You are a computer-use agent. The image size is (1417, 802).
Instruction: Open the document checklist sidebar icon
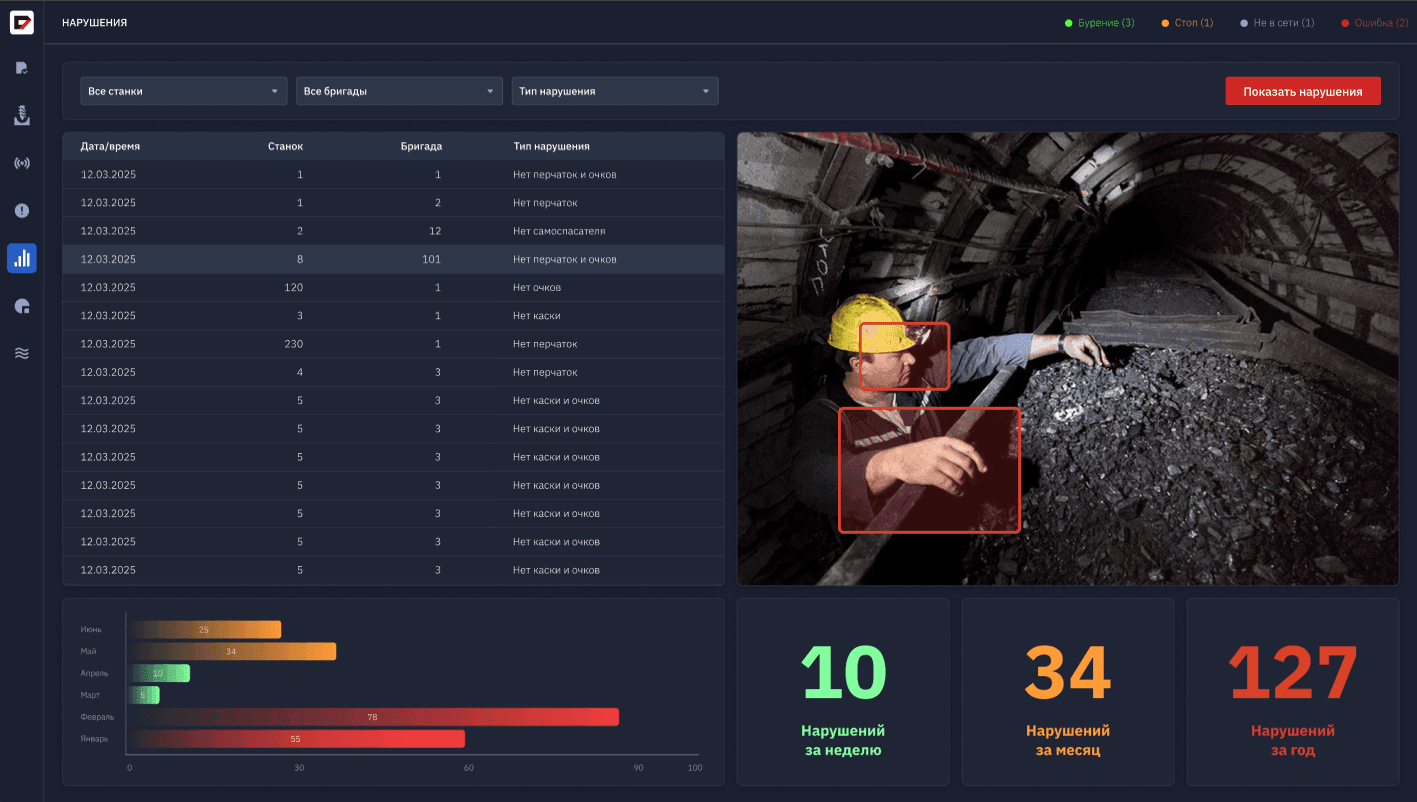click(22, 68)
